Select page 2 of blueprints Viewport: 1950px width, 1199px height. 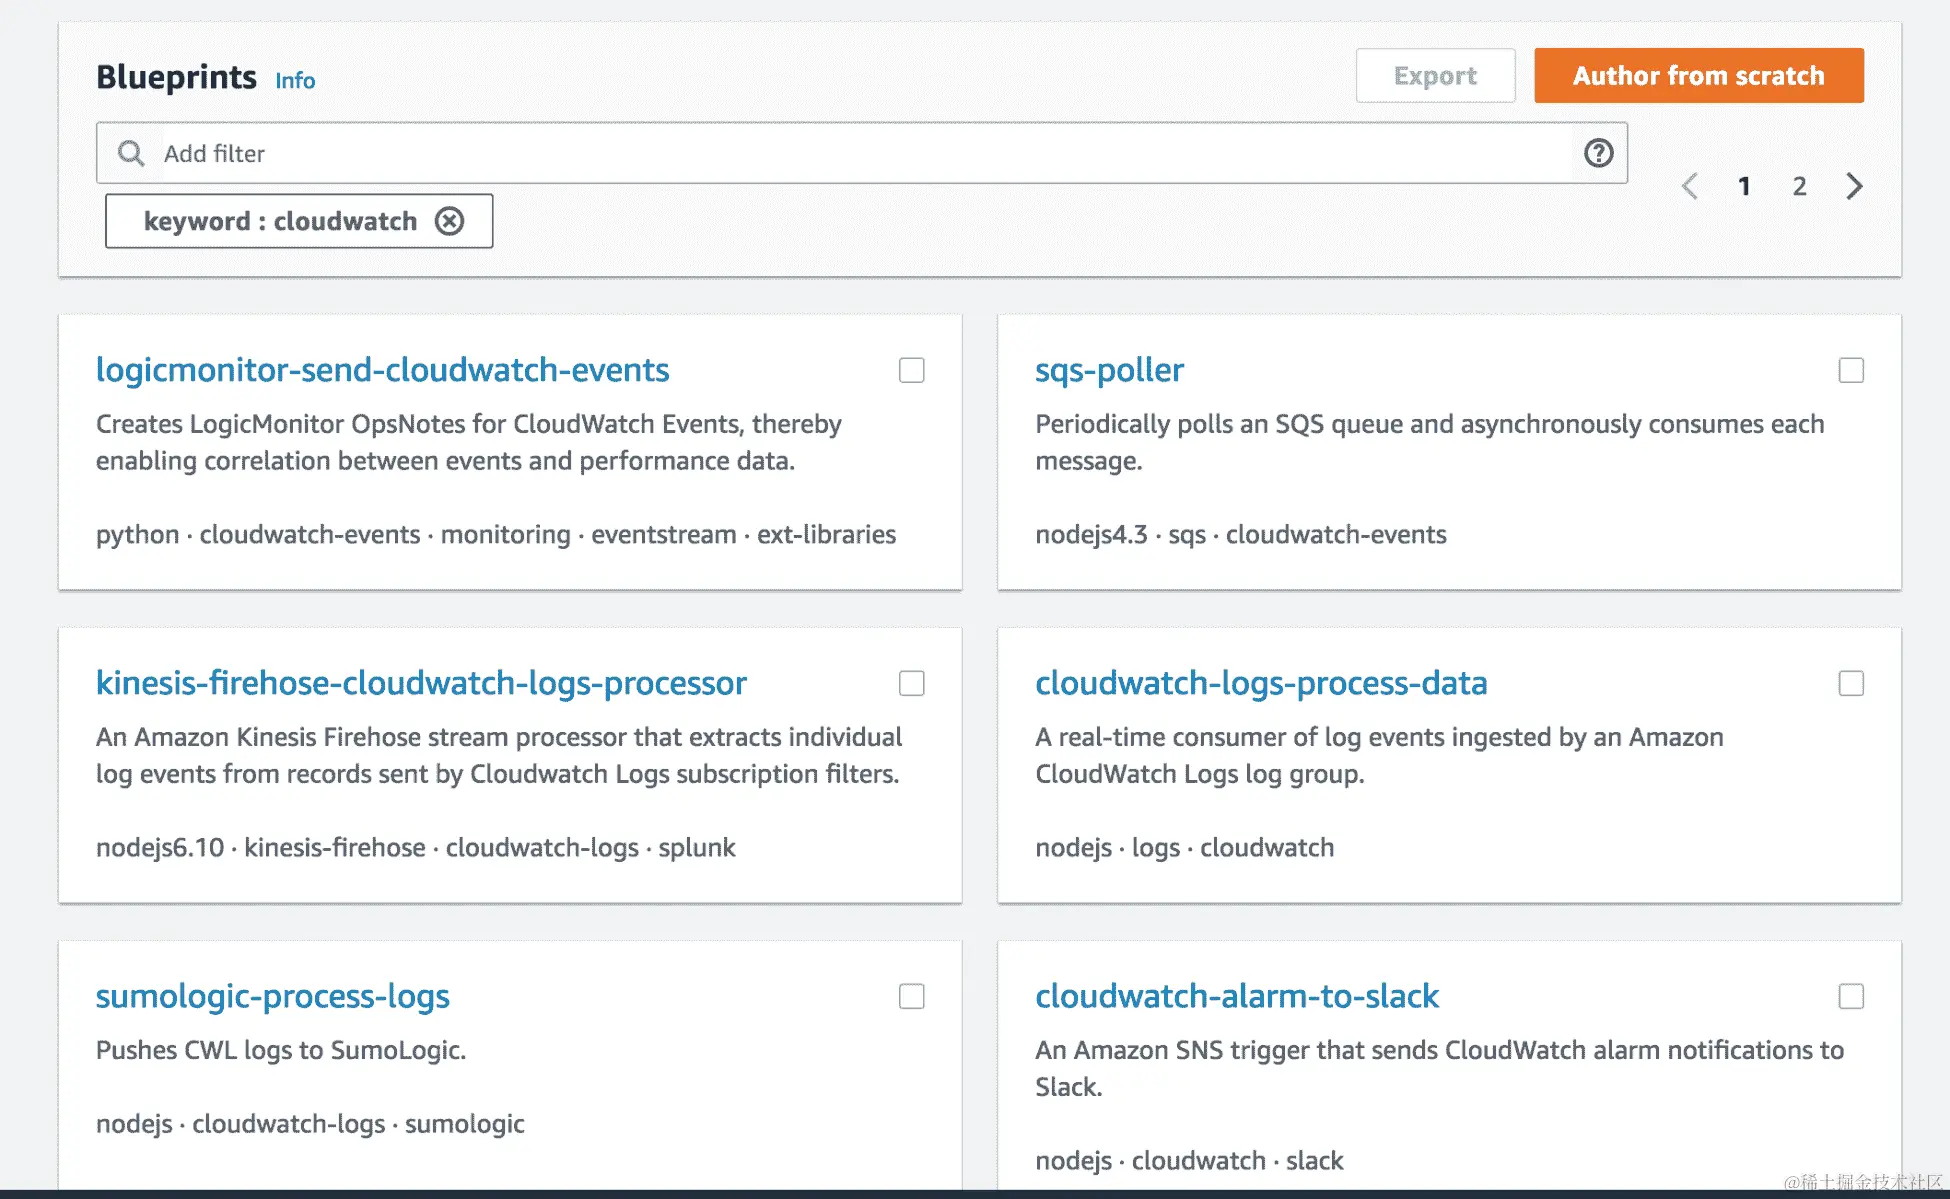tap(1799, 186)
